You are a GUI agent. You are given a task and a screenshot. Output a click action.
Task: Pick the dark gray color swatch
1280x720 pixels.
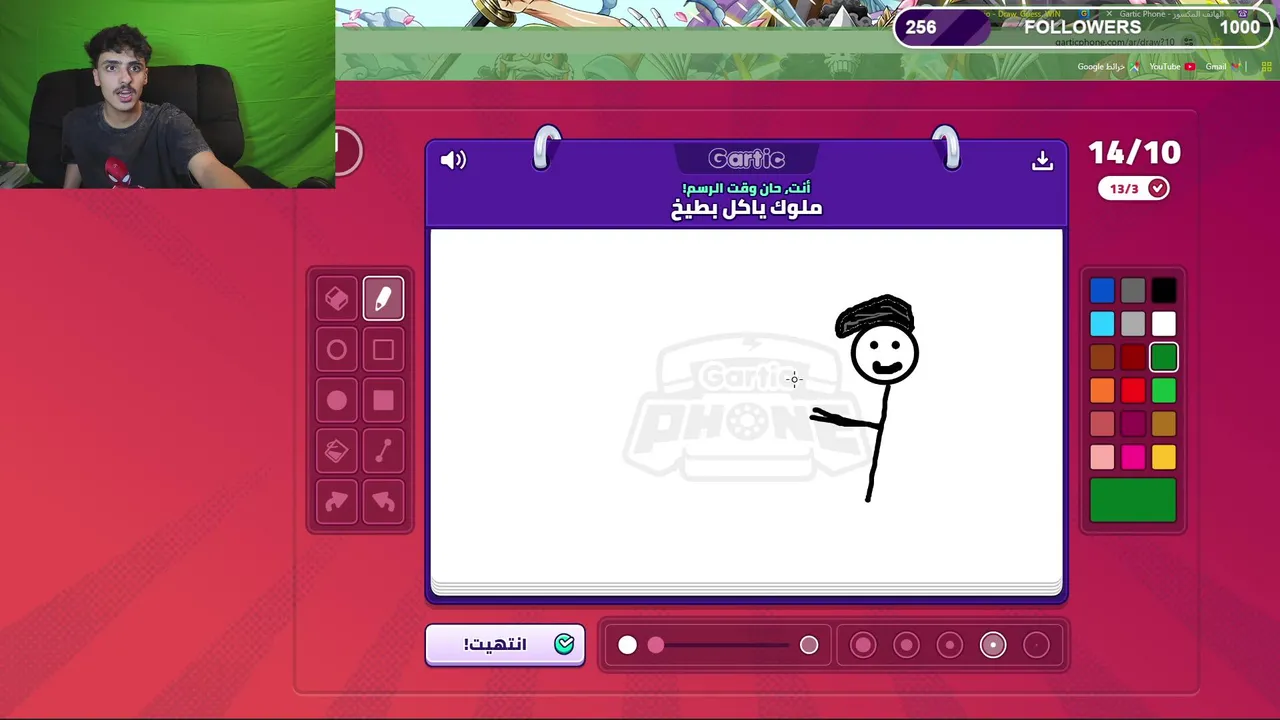(1133, 291)
